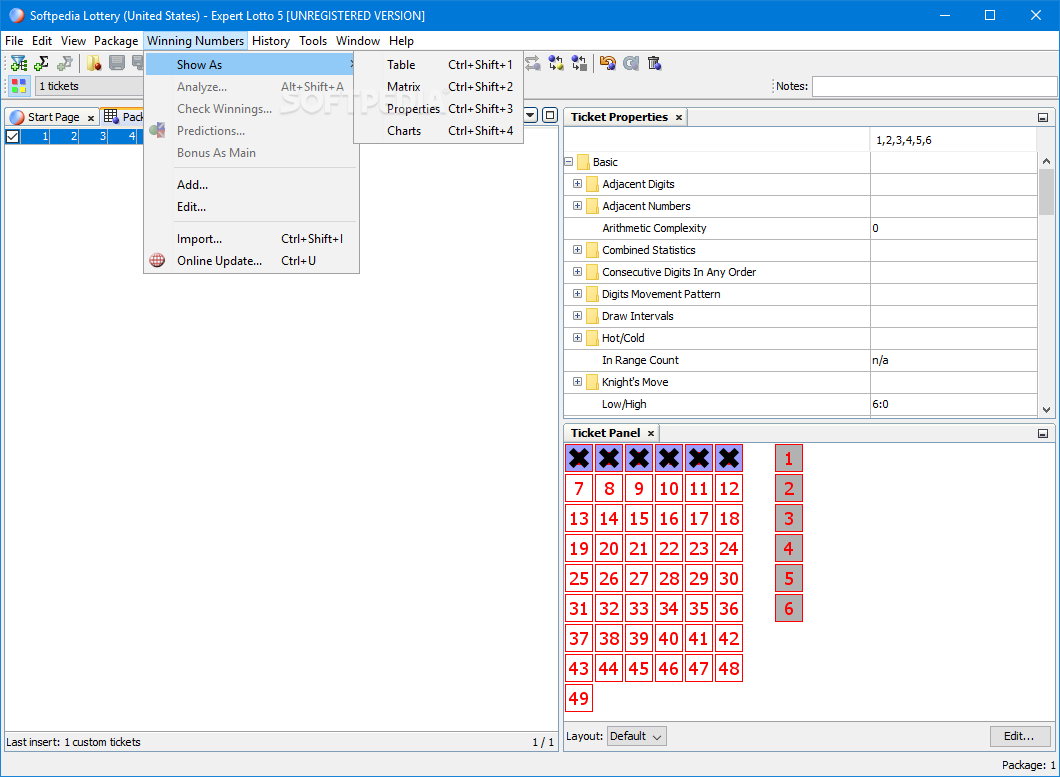Click the app logo in the title bar

16,15
